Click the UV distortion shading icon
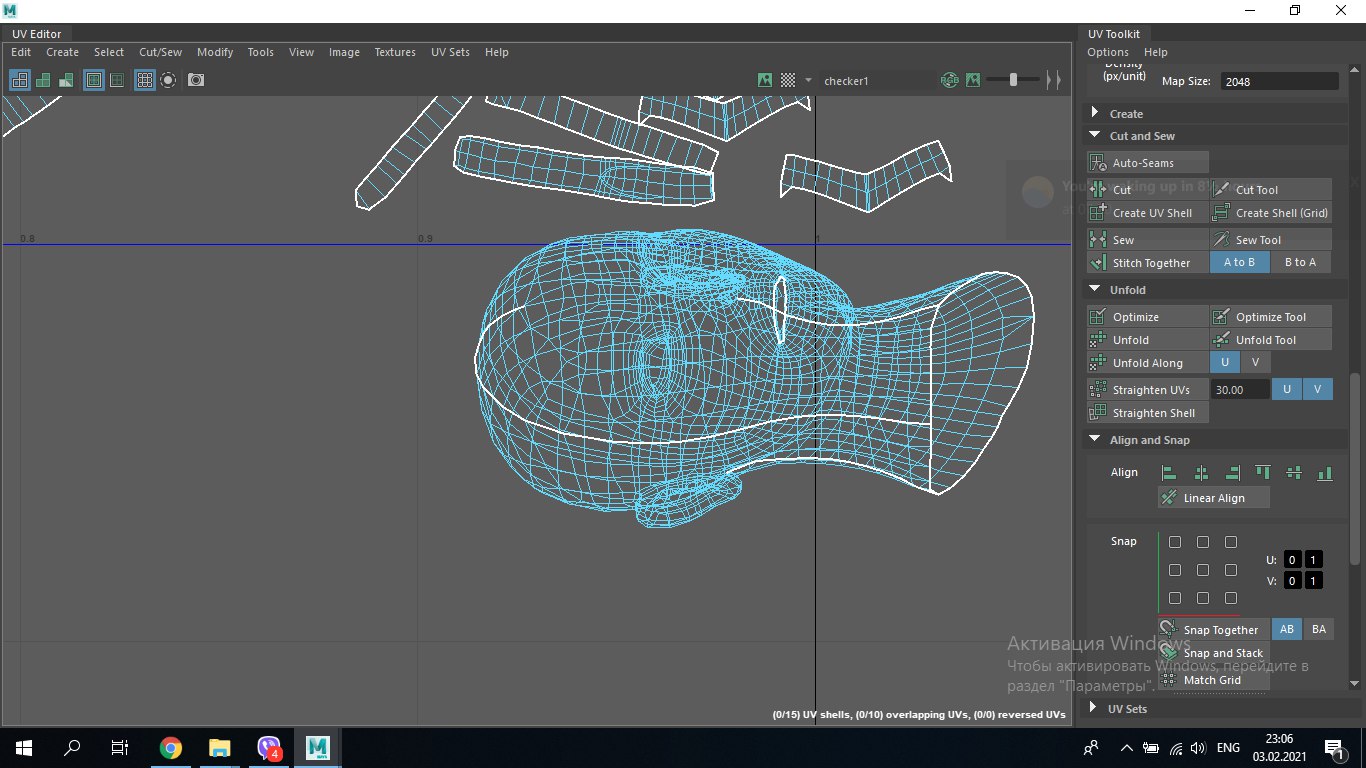 64,80
